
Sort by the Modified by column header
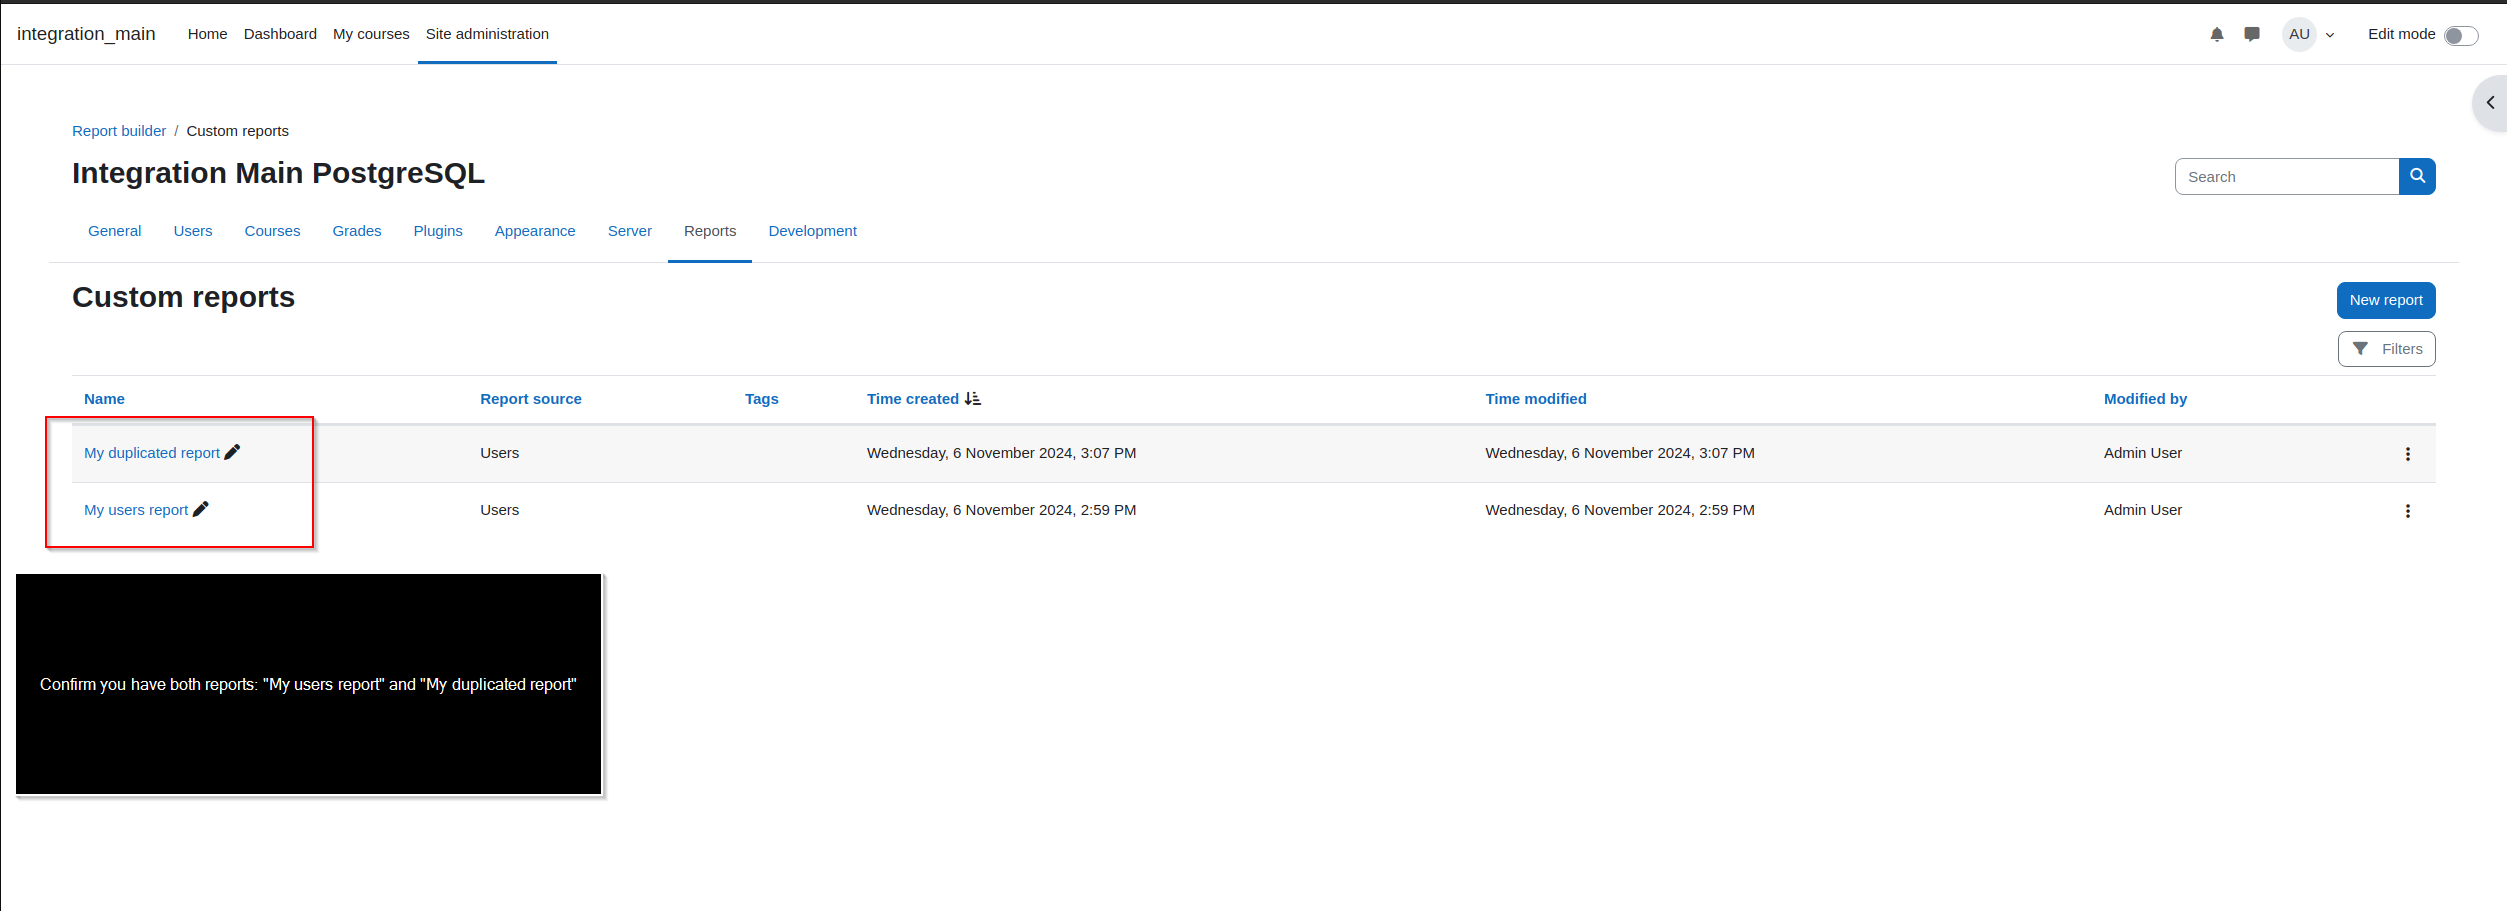point(2145,399)
